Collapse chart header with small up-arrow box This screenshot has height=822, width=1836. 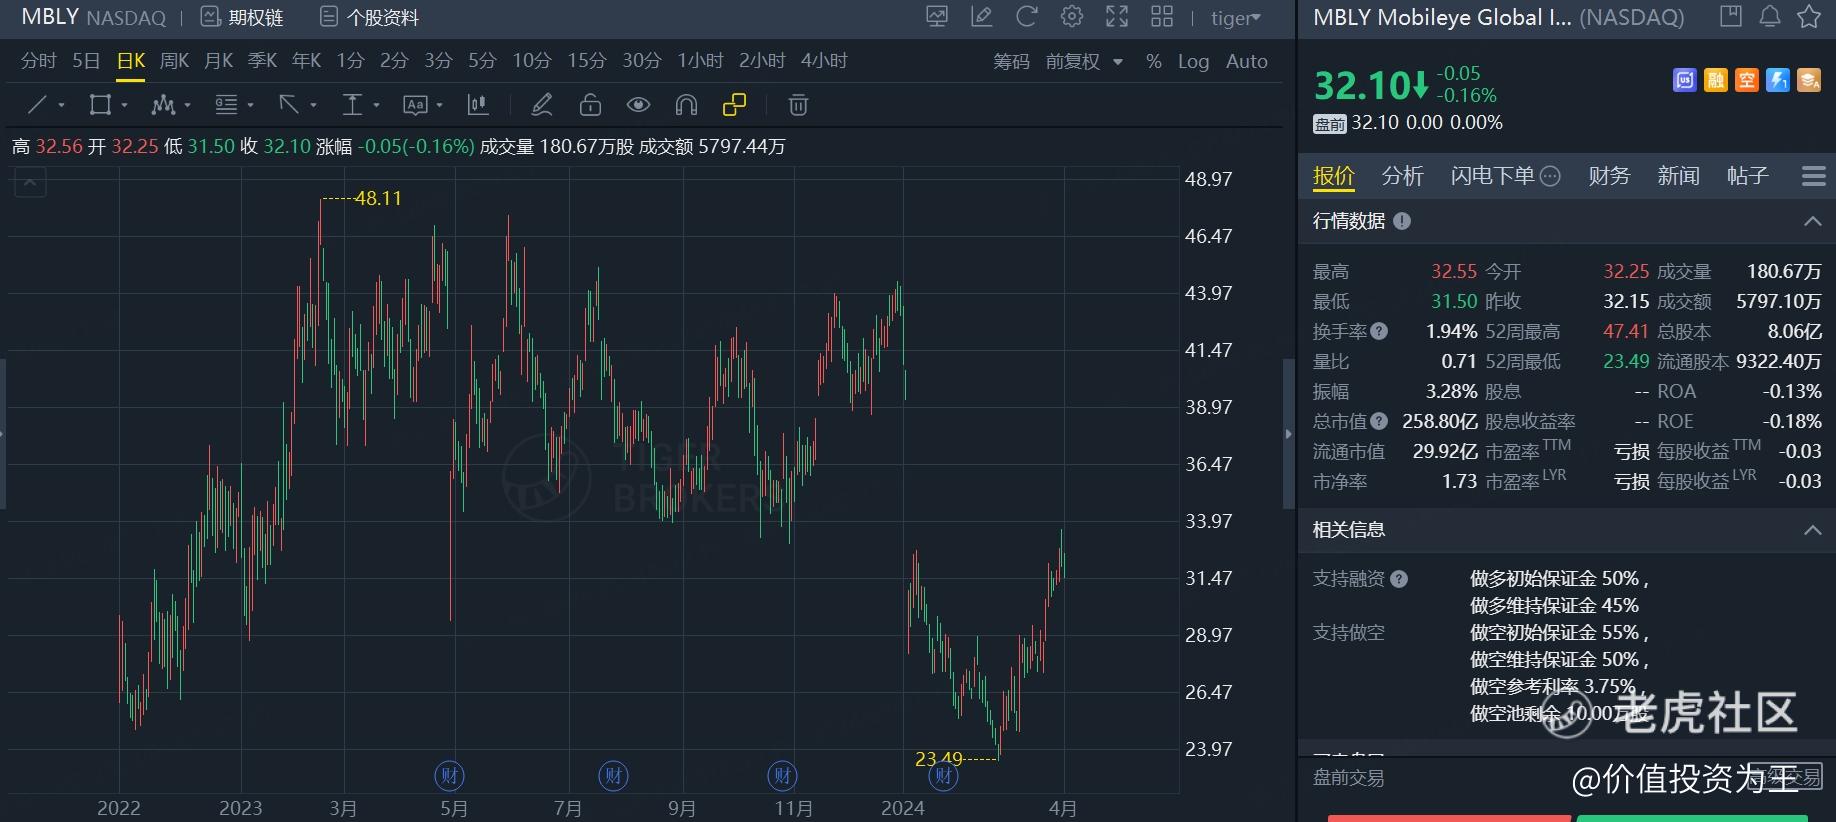(x=30, y=182)
